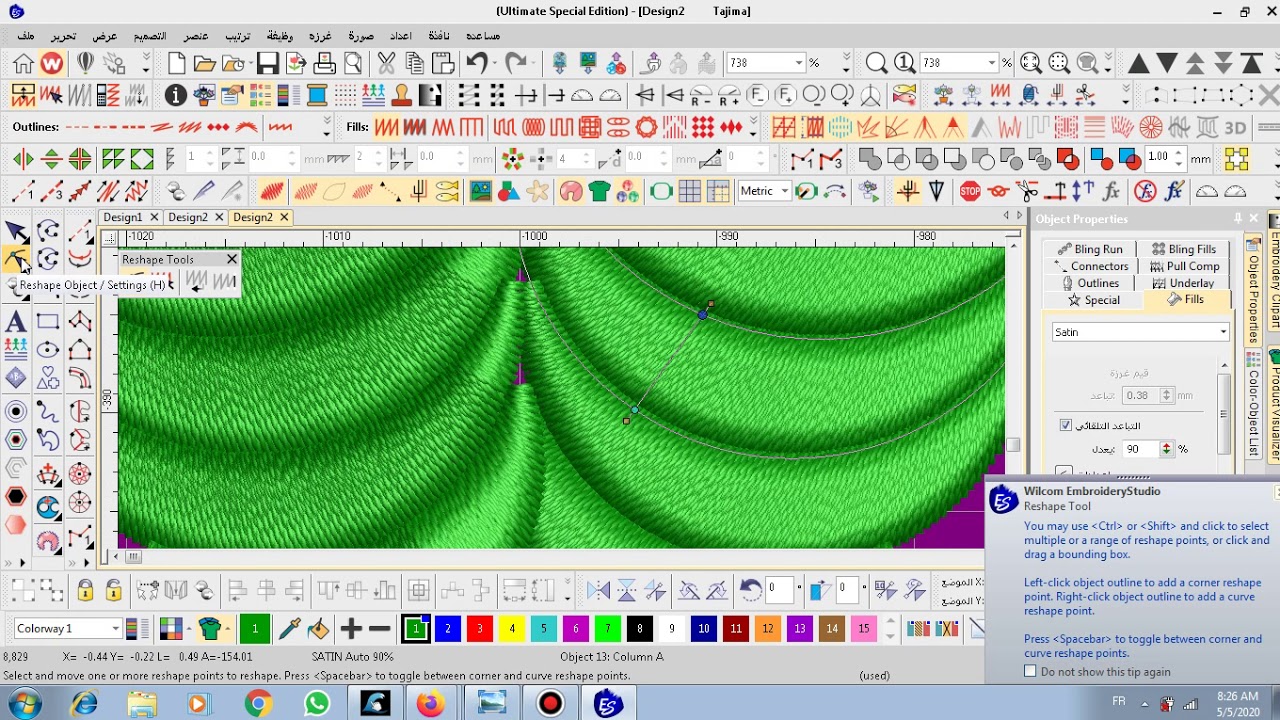This screenshot has width=1280, height=720.
Task: Click the Select Object arrow tool
Action: pyautogui.click(x=16, y=232)
